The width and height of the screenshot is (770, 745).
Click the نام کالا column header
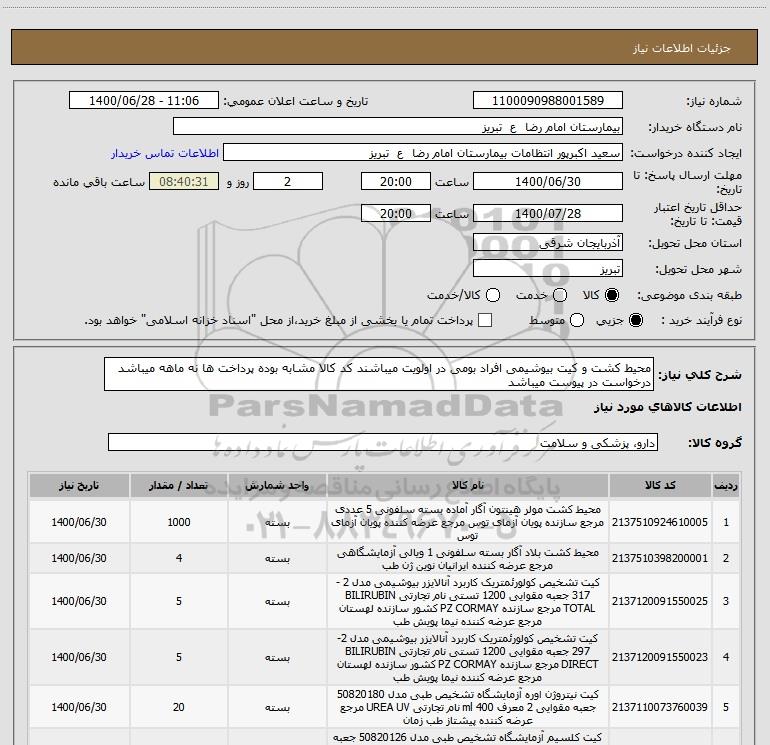pos(468,485)
